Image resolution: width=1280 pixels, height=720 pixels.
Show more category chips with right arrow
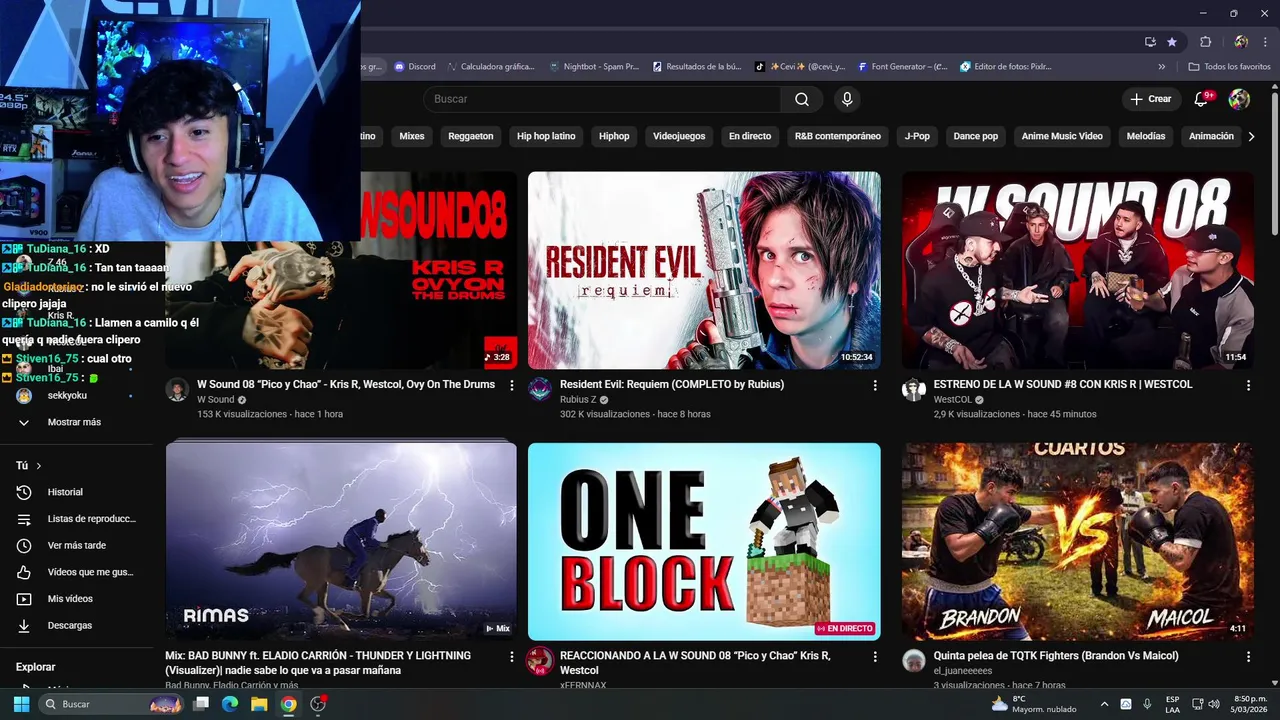pyautogui.click(x=1251, y=136)
